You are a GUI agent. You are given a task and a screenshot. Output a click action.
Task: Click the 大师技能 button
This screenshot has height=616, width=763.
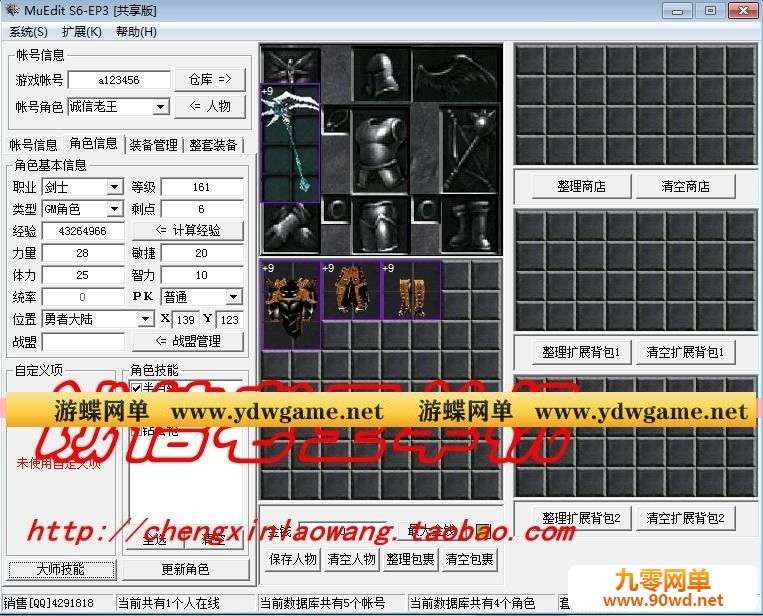[61, 569]
